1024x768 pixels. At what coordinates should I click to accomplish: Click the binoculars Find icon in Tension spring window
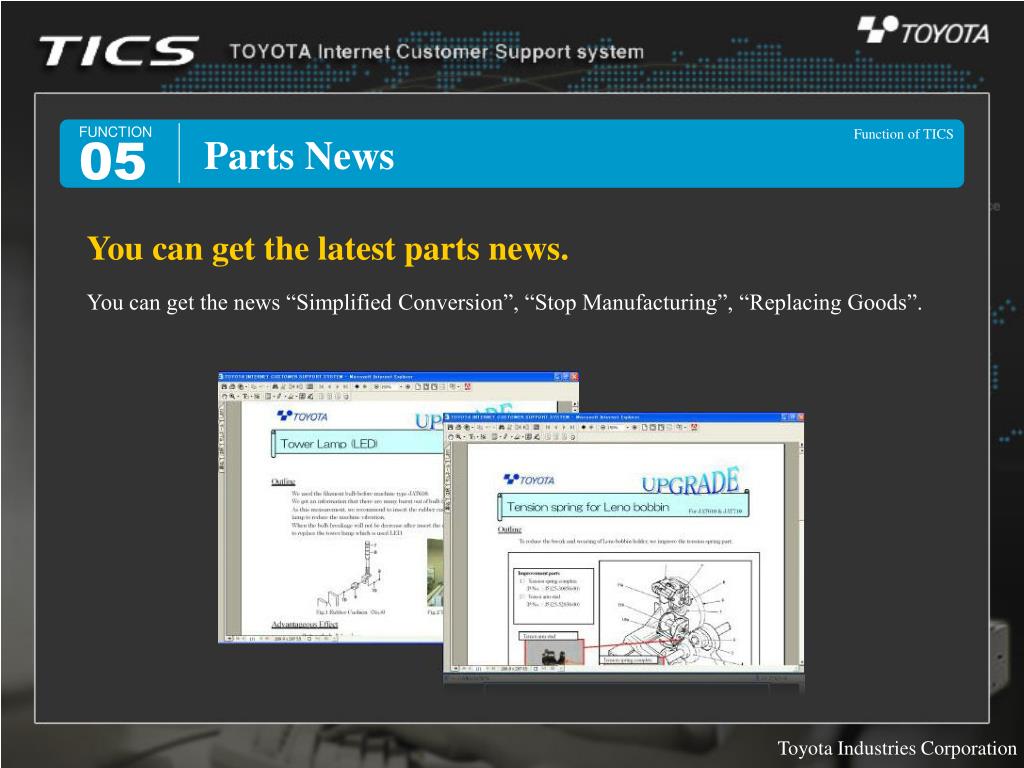click(500, 427)
